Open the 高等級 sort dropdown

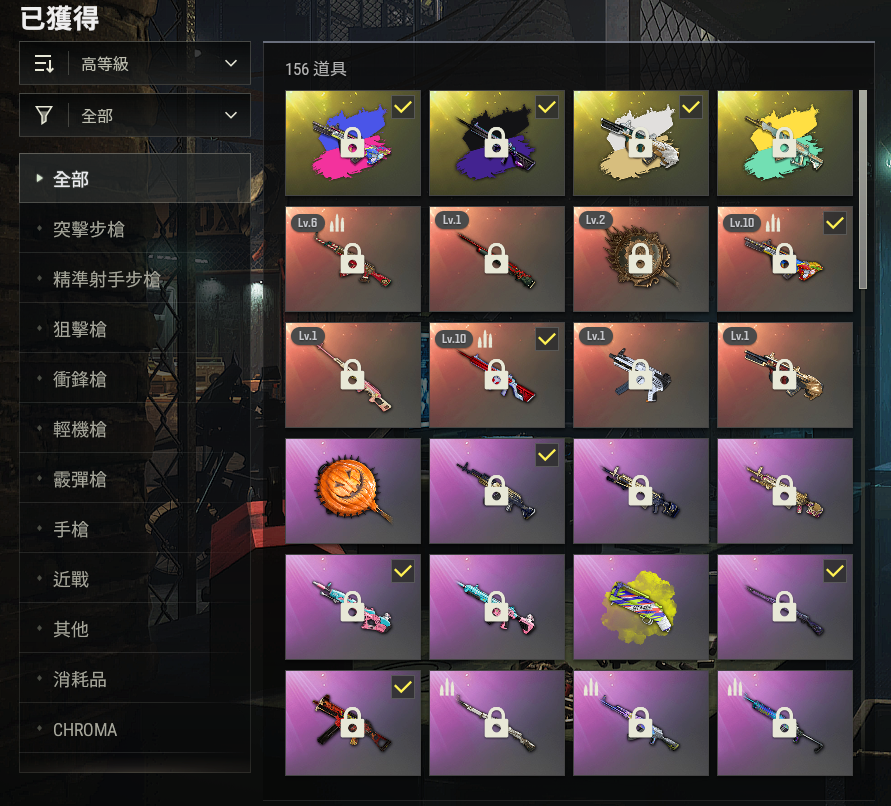click(135, 63)
